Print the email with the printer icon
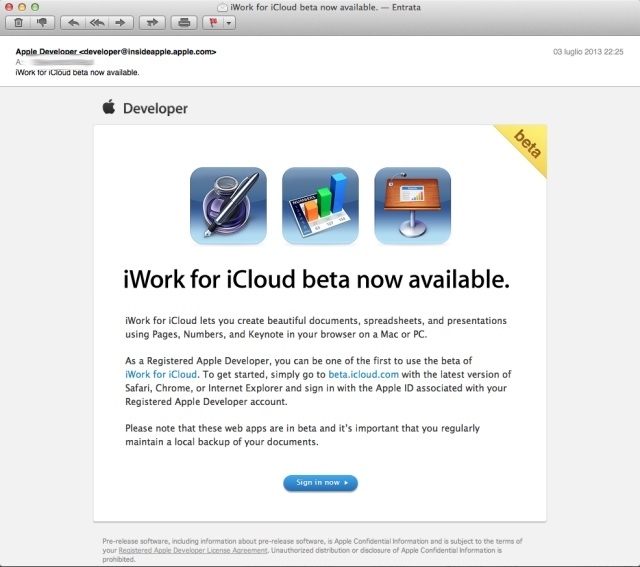The height and width of the screenshot is (567, 640). 184,22
